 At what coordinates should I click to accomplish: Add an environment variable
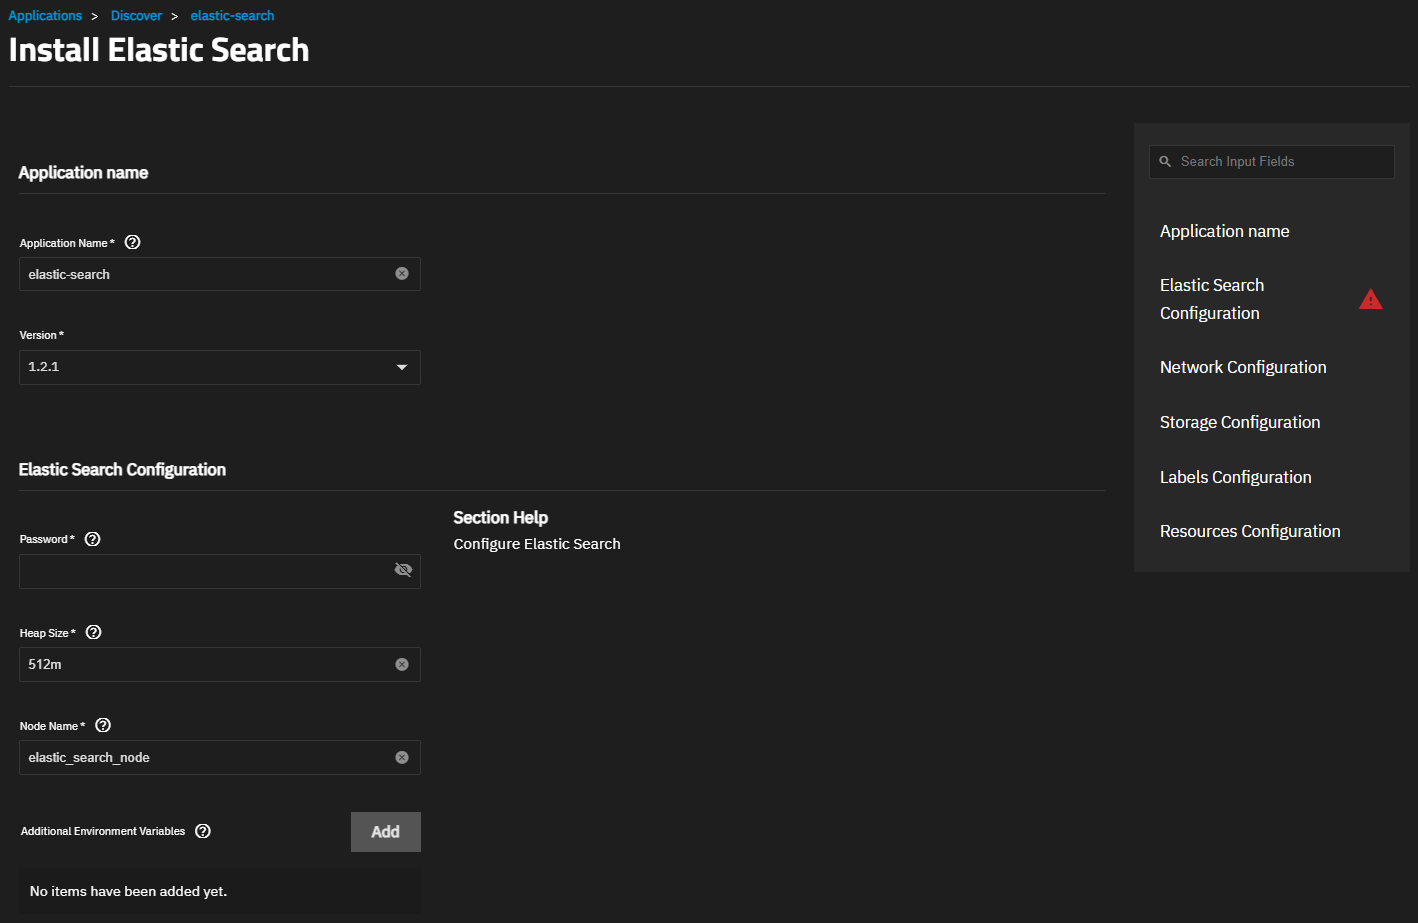pos(386,832)
